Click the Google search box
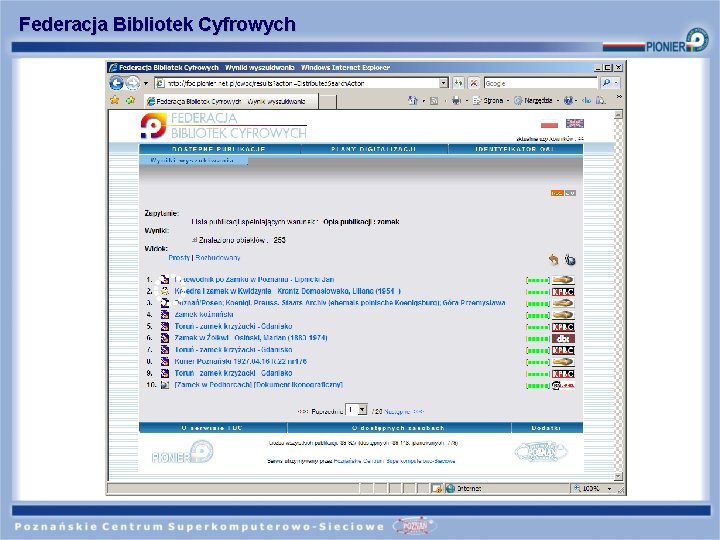Viewport: 720px width, 540px height. pyautogui.click(x=540, y=83)
